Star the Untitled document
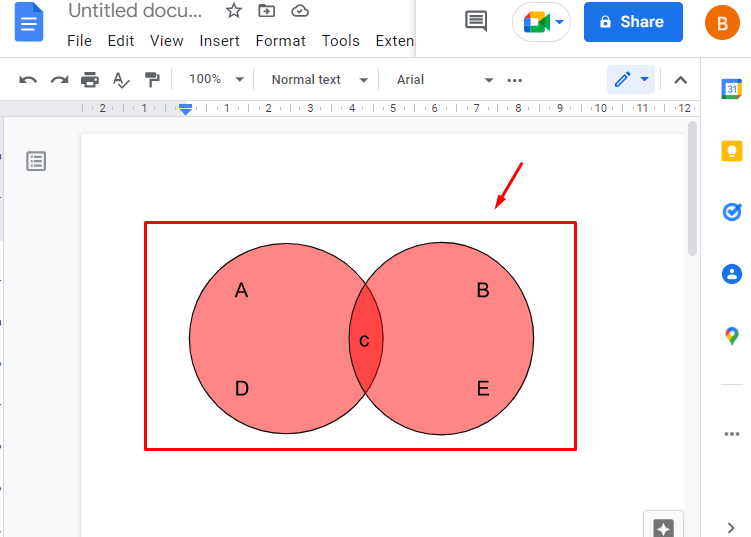 point(234,11)
